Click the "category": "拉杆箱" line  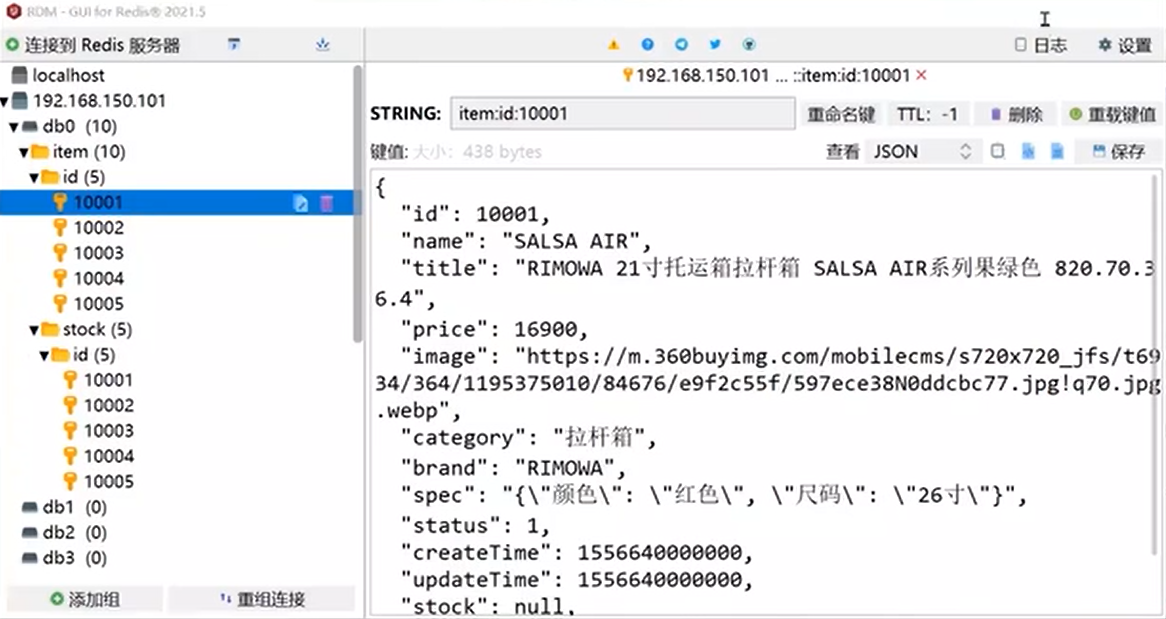(x=529, y=437)
